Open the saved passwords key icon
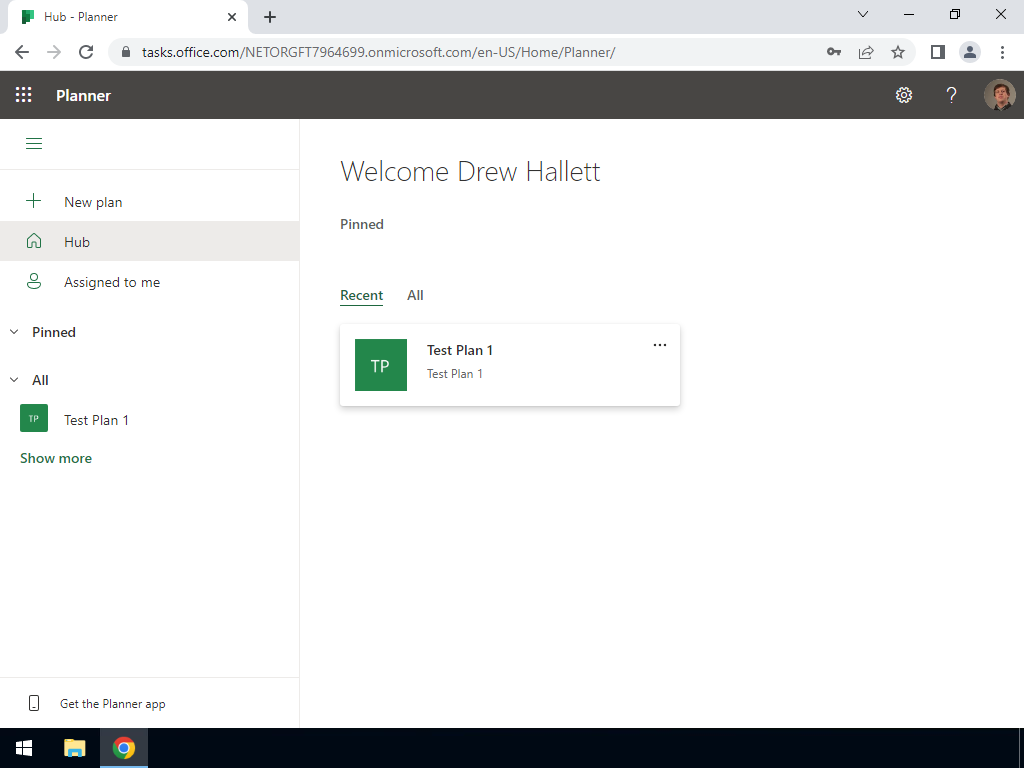Viewport: 1024px width, 768px height. pos(834,52)
